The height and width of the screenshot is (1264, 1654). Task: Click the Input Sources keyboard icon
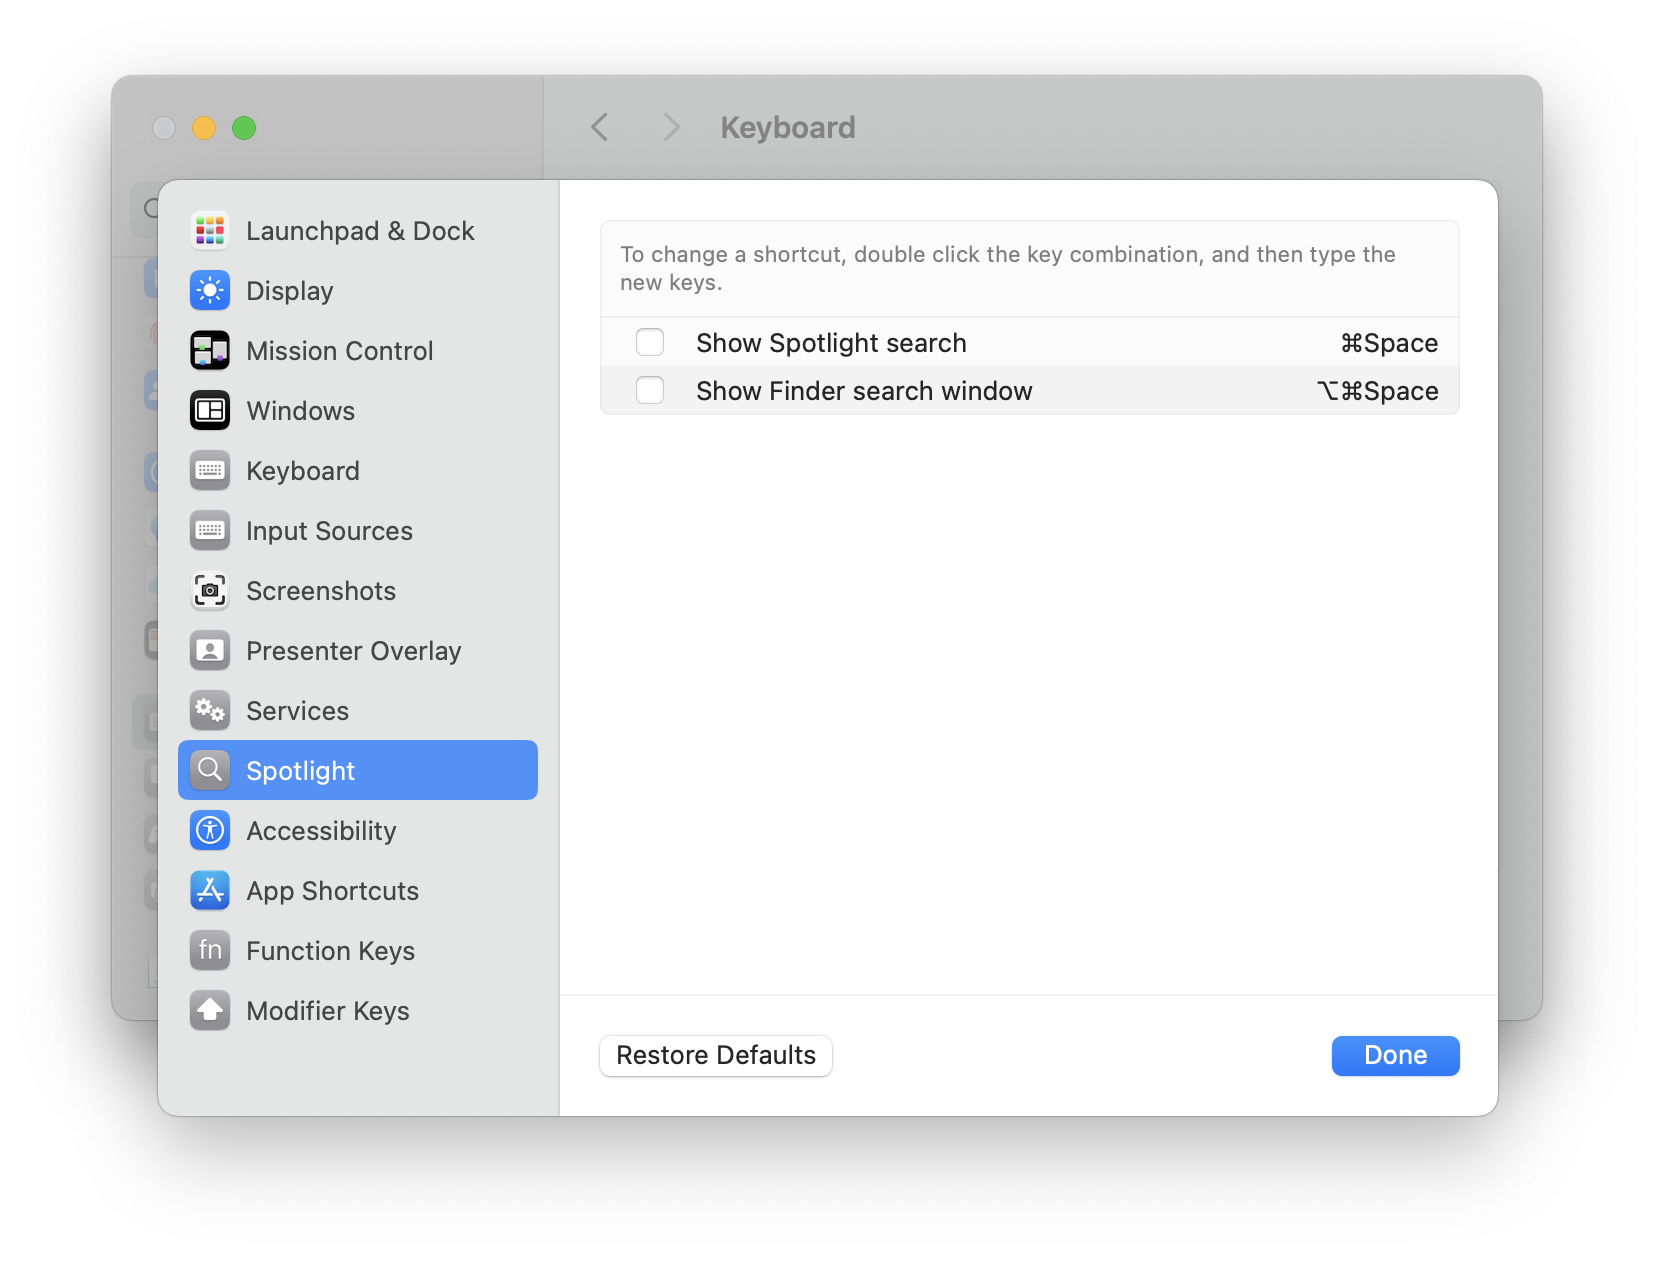coord(210,531)
